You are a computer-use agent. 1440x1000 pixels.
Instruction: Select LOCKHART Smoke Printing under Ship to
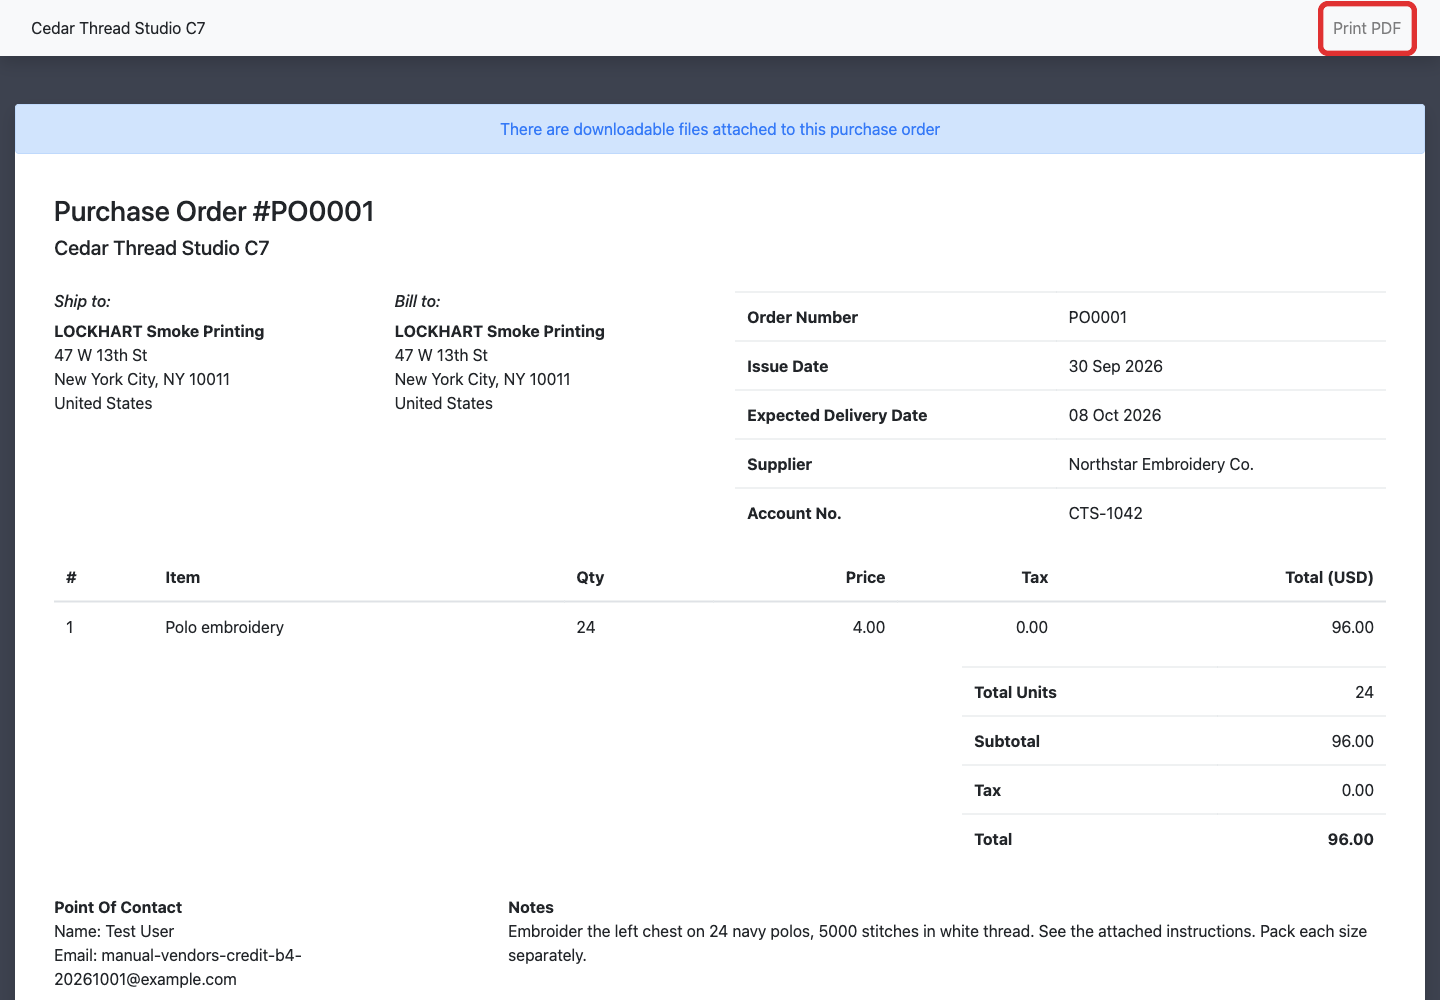[x=159, y=331]
